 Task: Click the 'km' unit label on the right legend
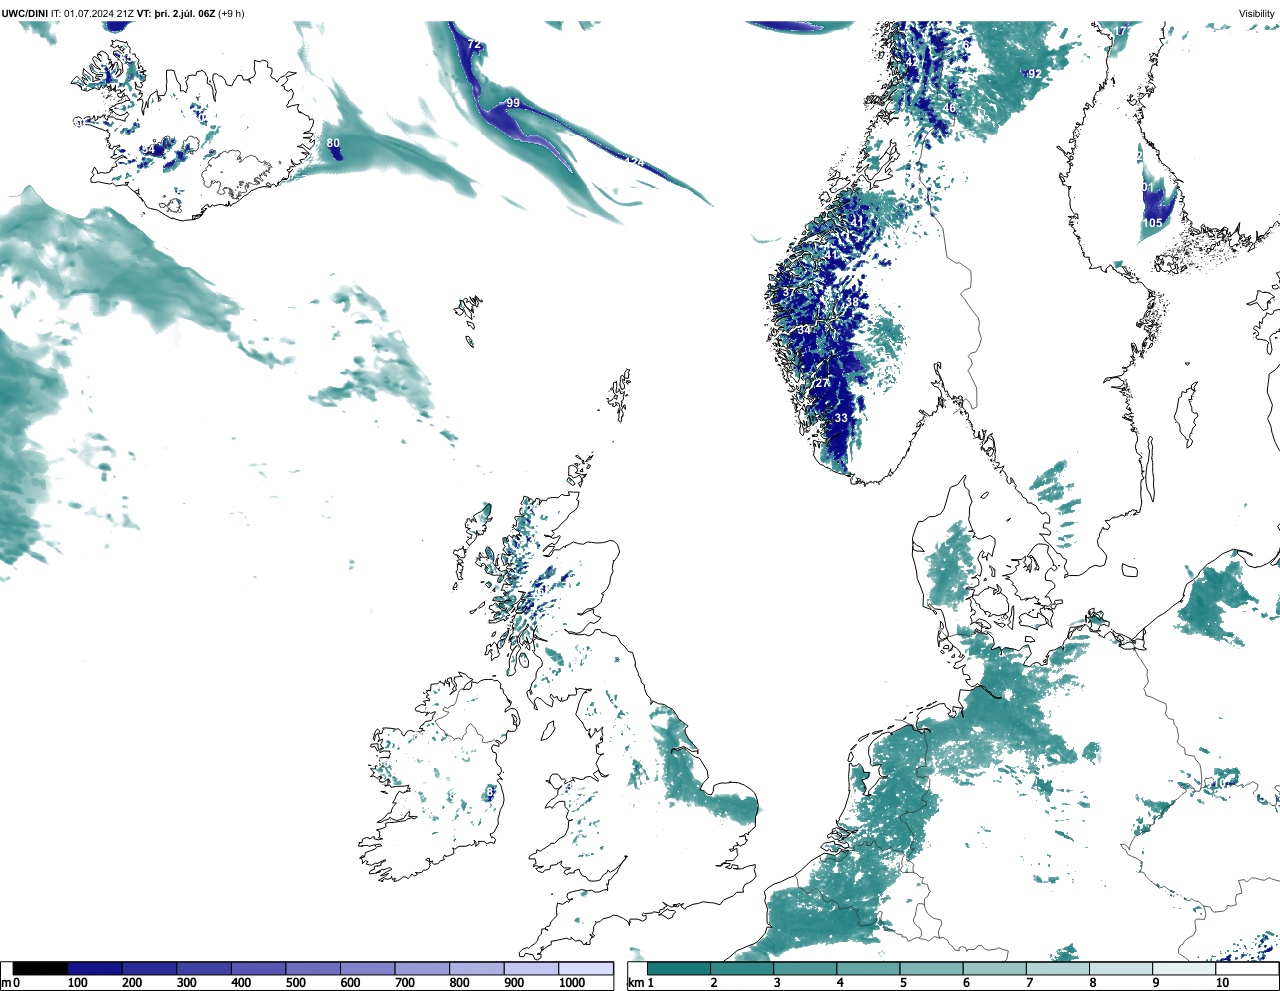[637, 983]
